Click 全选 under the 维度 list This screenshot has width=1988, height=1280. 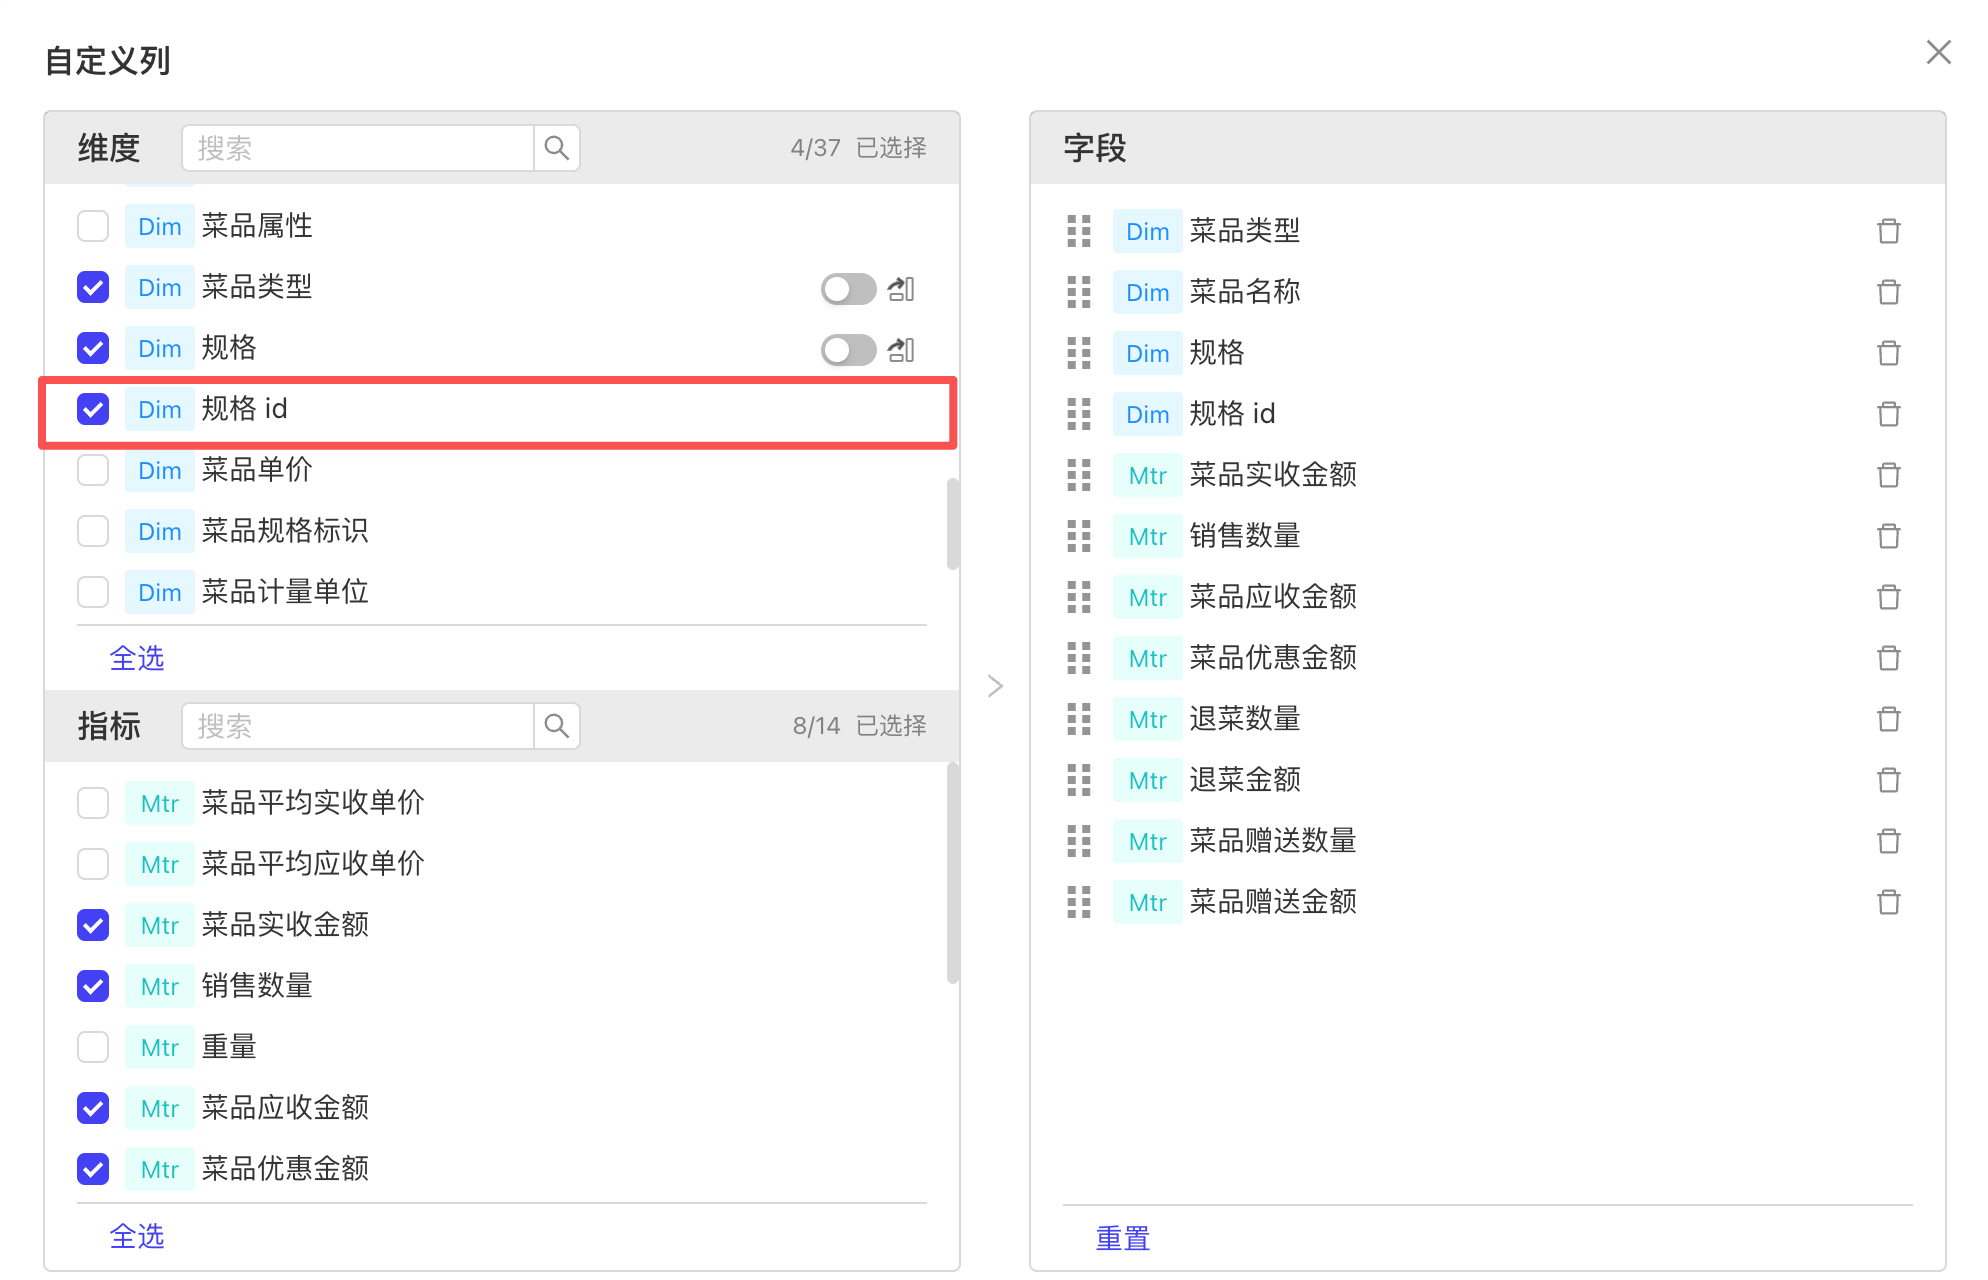[x=137, y=658]
